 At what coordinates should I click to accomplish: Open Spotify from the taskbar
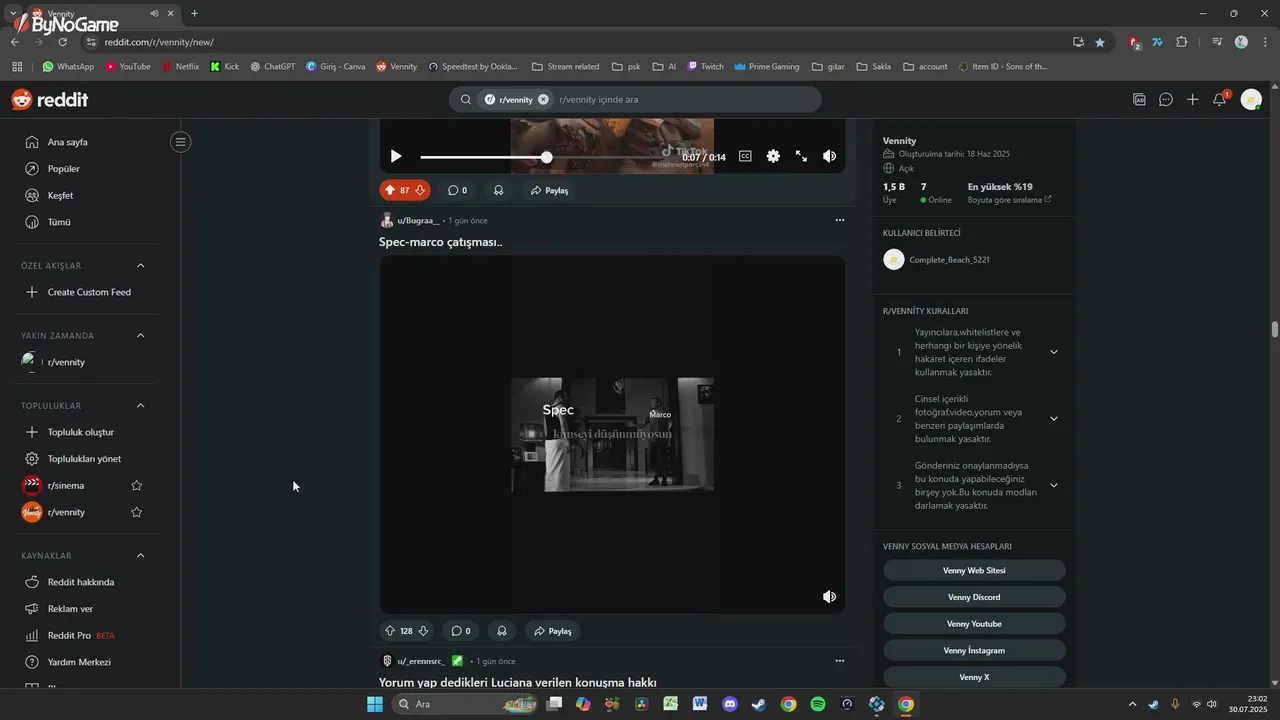coord(817,704)
